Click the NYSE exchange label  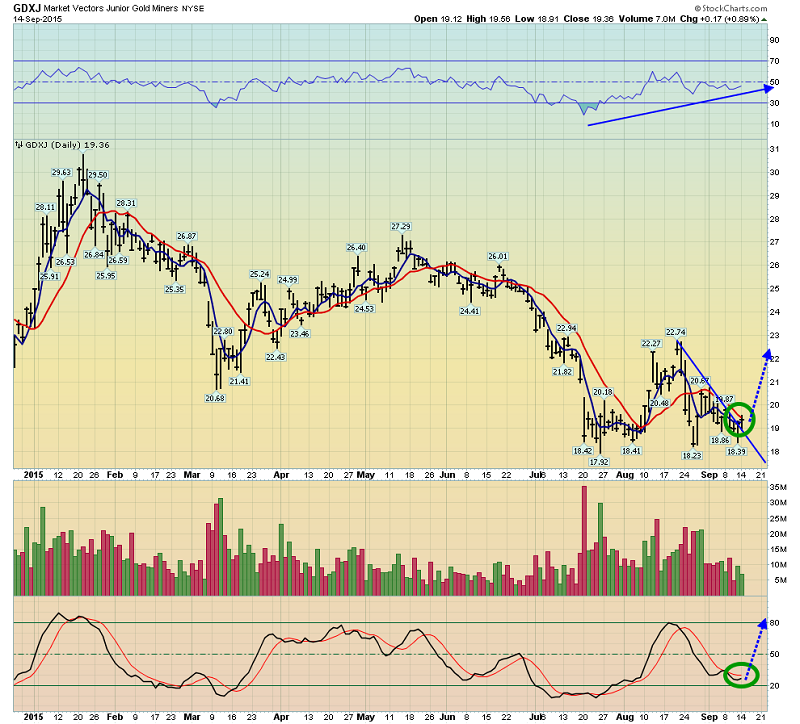click(x=193, y=9)
